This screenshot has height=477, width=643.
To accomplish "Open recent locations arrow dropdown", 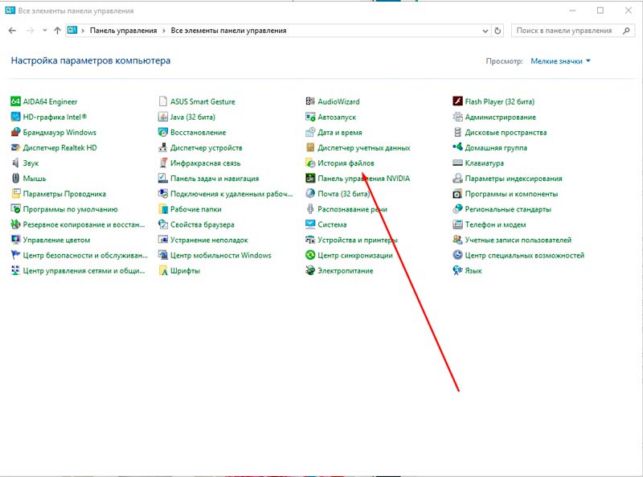I will click(44, 30).
